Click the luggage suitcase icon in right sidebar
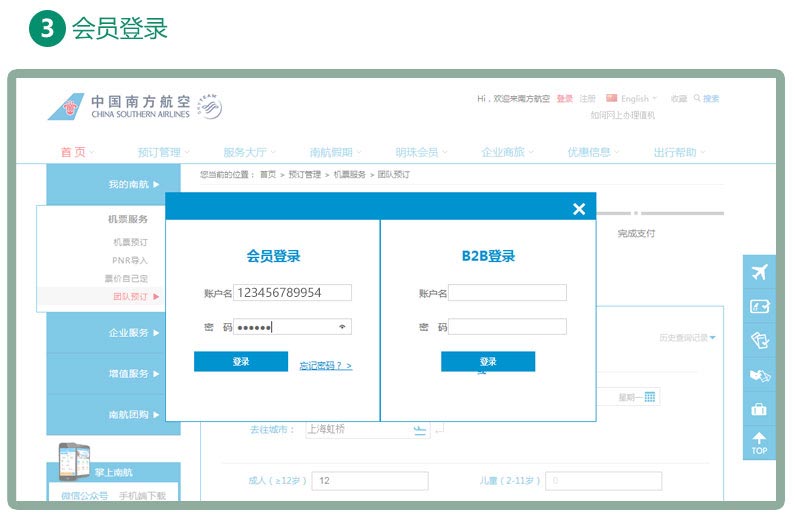This screenshot has height=520, width=795. pos(759,409)
